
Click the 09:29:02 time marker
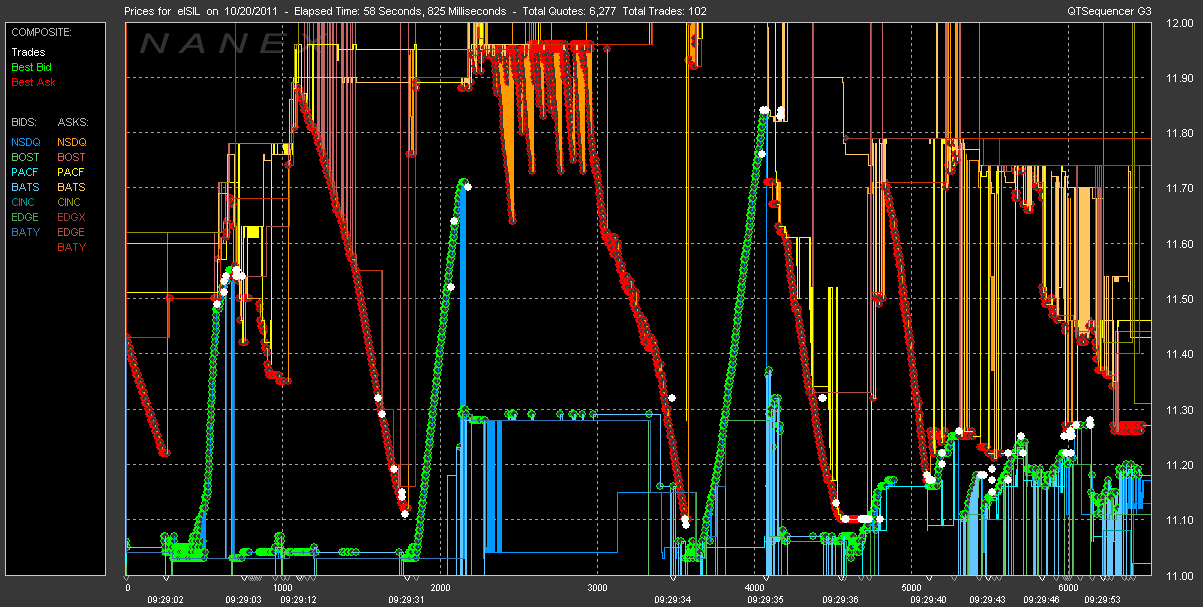click(166, 600)
